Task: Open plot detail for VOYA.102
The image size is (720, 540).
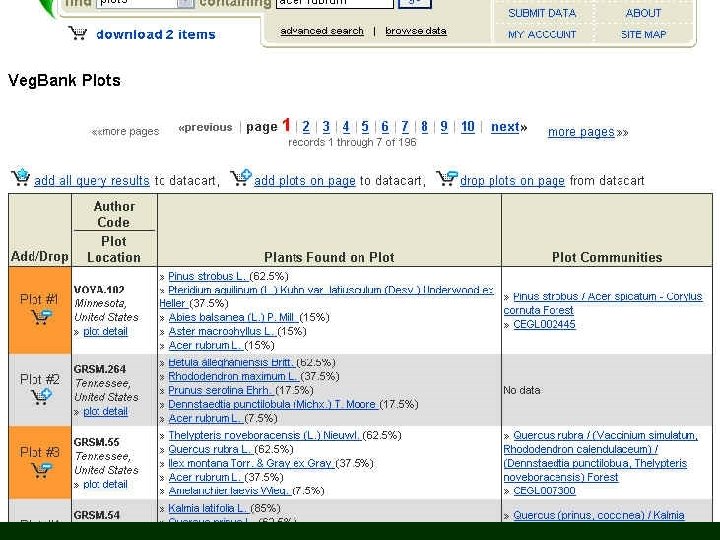Action: [x=105, y=332]
